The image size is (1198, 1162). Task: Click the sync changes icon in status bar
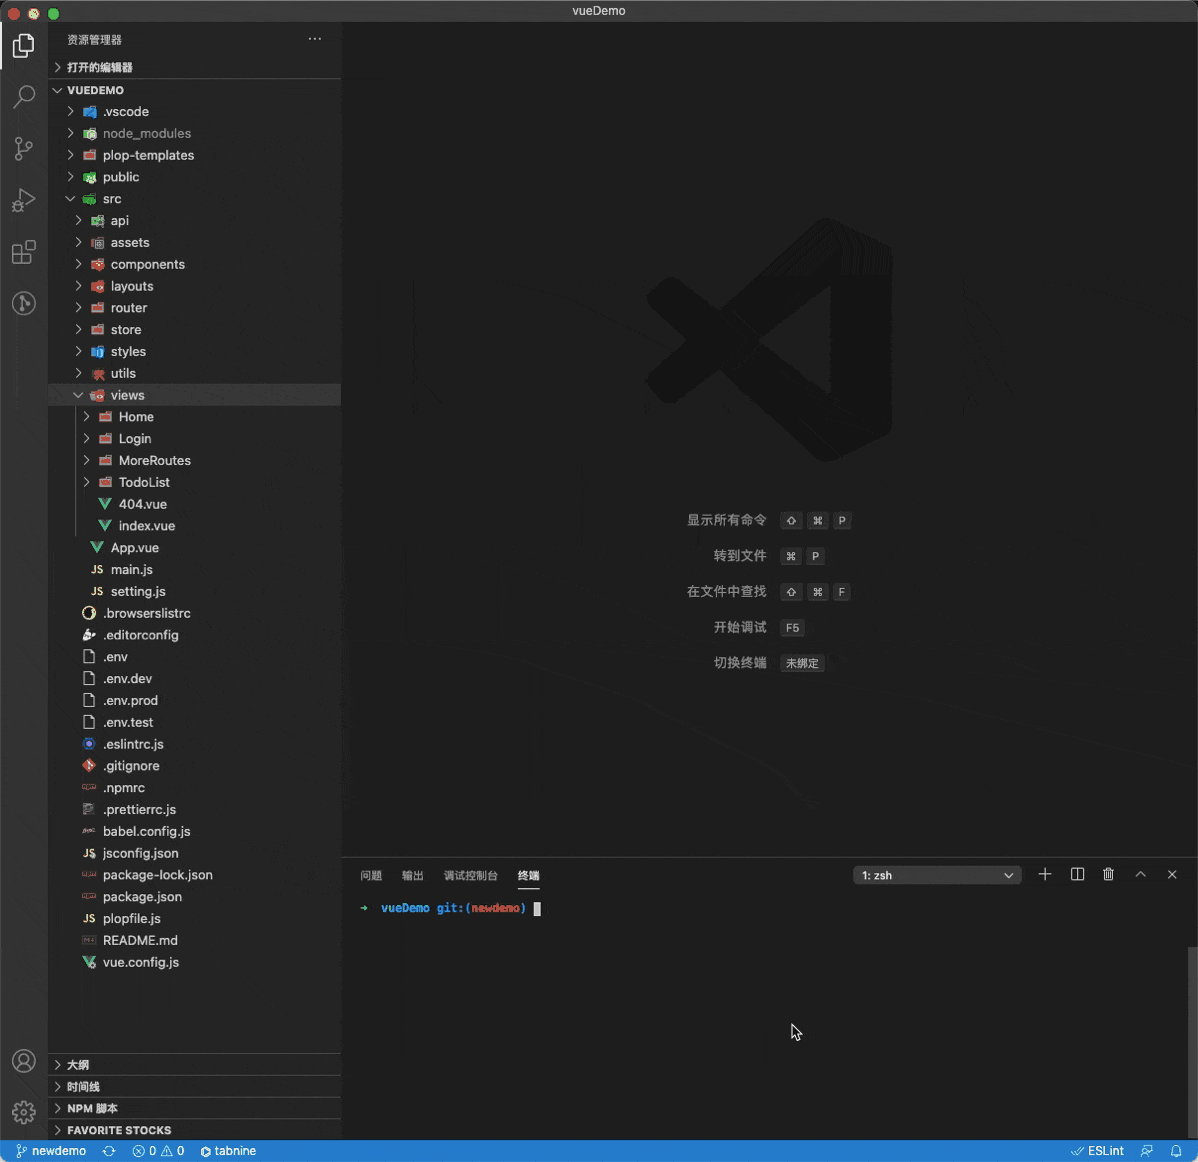[109, 1151]
